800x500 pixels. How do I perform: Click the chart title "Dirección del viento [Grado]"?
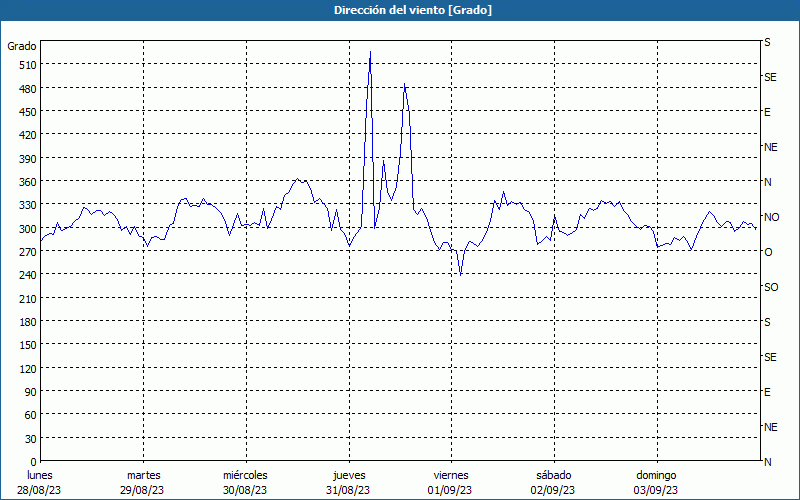point(413,10)
